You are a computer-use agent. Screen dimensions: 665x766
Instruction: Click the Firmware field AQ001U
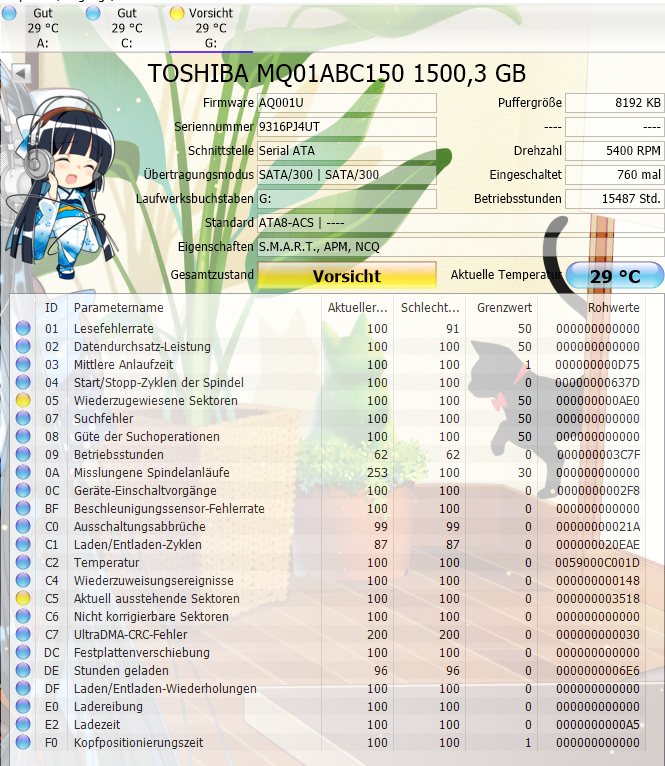point(347,103)
